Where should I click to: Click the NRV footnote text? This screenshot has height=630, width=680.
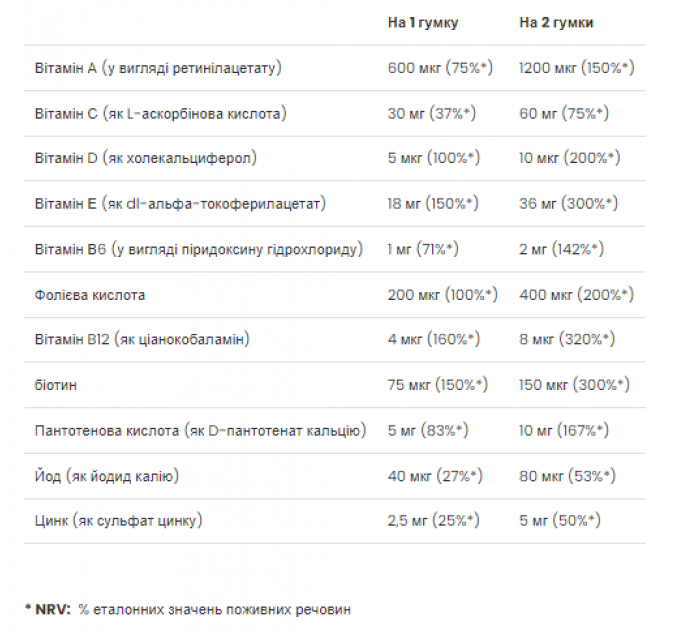[x=188, y=610]
